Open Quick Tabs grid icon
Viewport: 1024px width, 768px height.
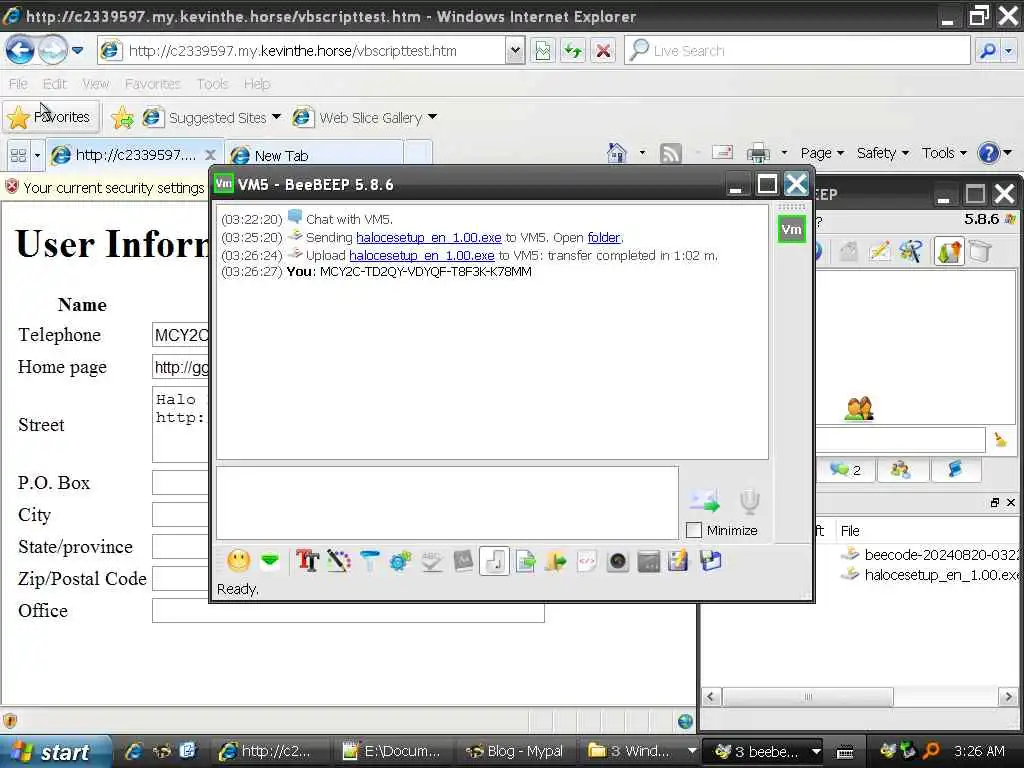[x=18, y=155]
